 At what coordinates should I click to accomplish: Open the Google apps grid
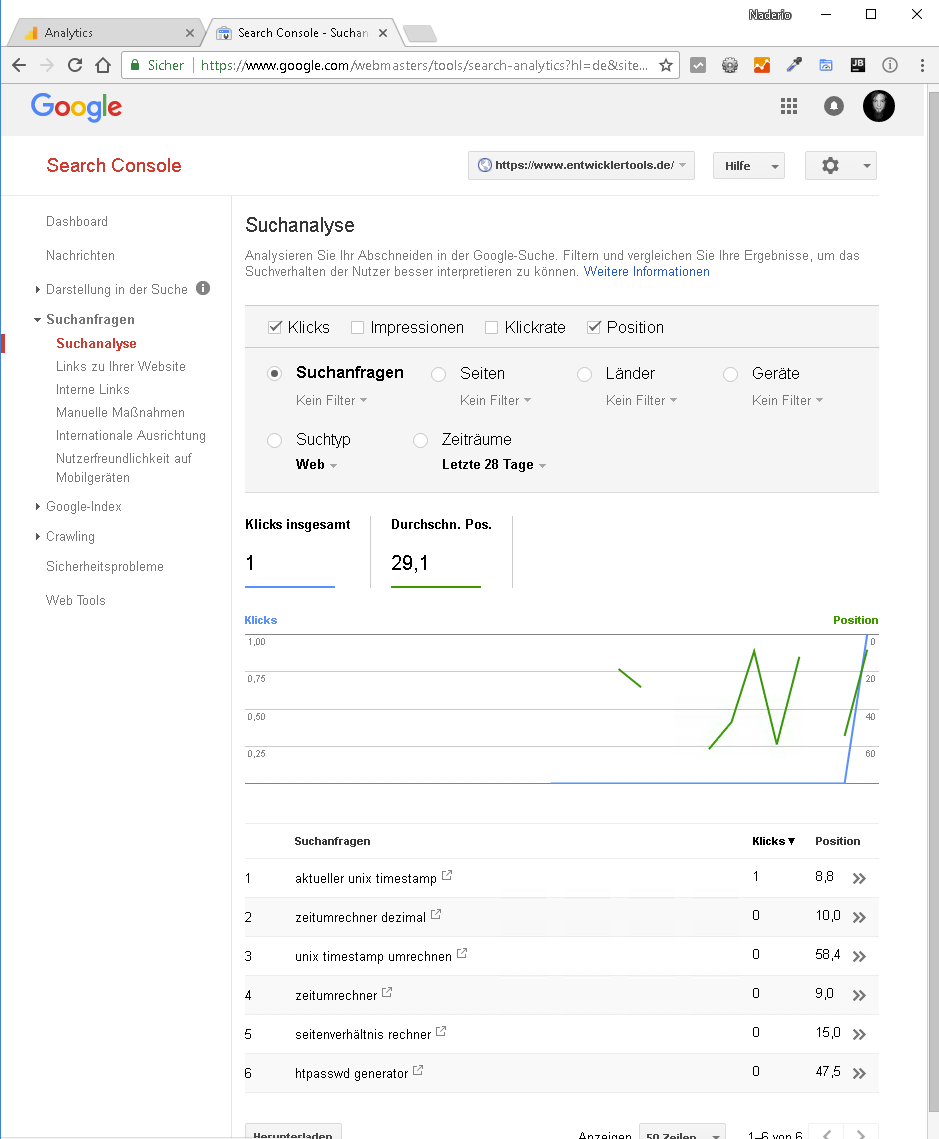click(789, 107)
